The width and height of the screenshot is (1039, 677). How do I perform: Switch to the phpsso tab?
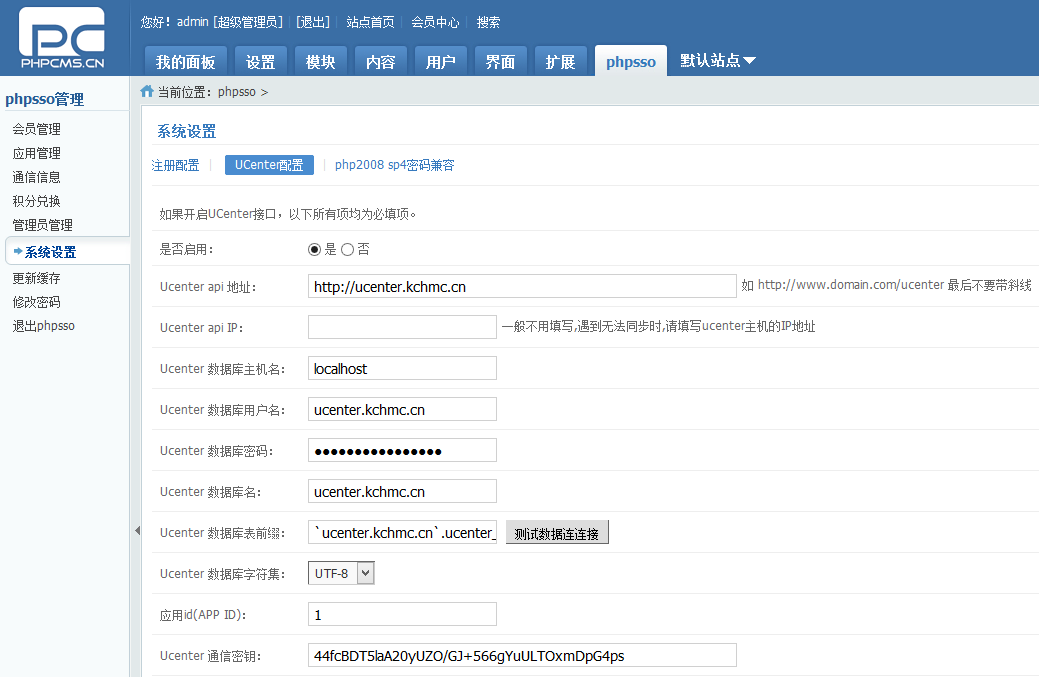pos(630,62)
